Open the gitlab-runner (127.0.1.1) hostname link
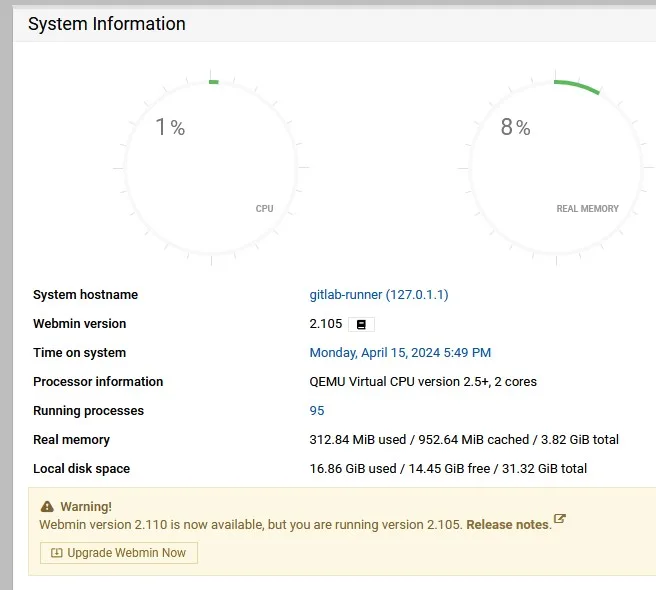This screenshot has height=590, width=656. pos(379,295)
